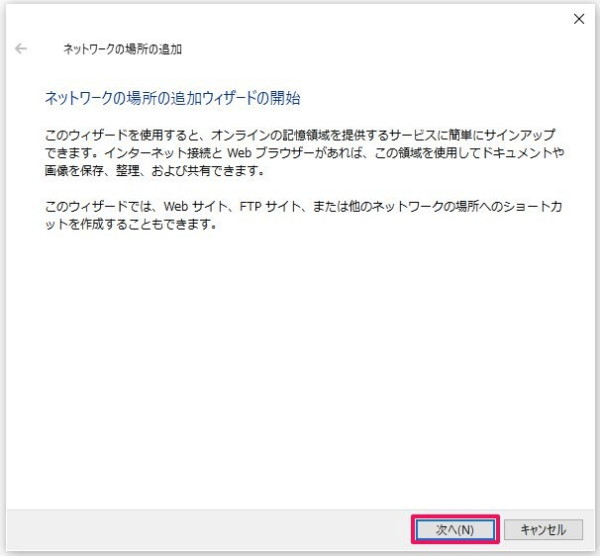This screenshot has height=556, width=600.
Task: Click heading ネットワークの場所の追加ウィザードの開始
Action: point(173,98)
